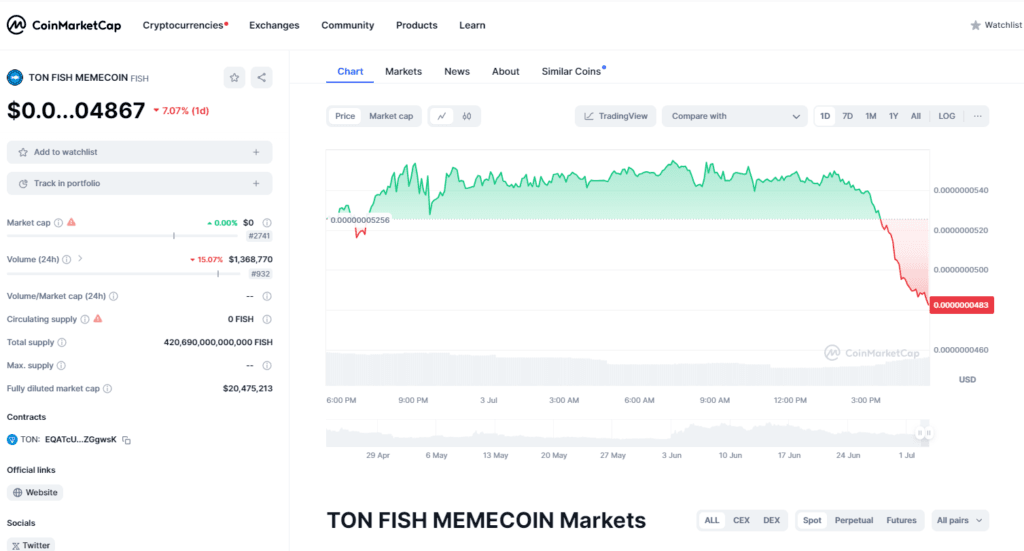Click the Watchlist star in header
1024x551 pixels.
[975, 25]
